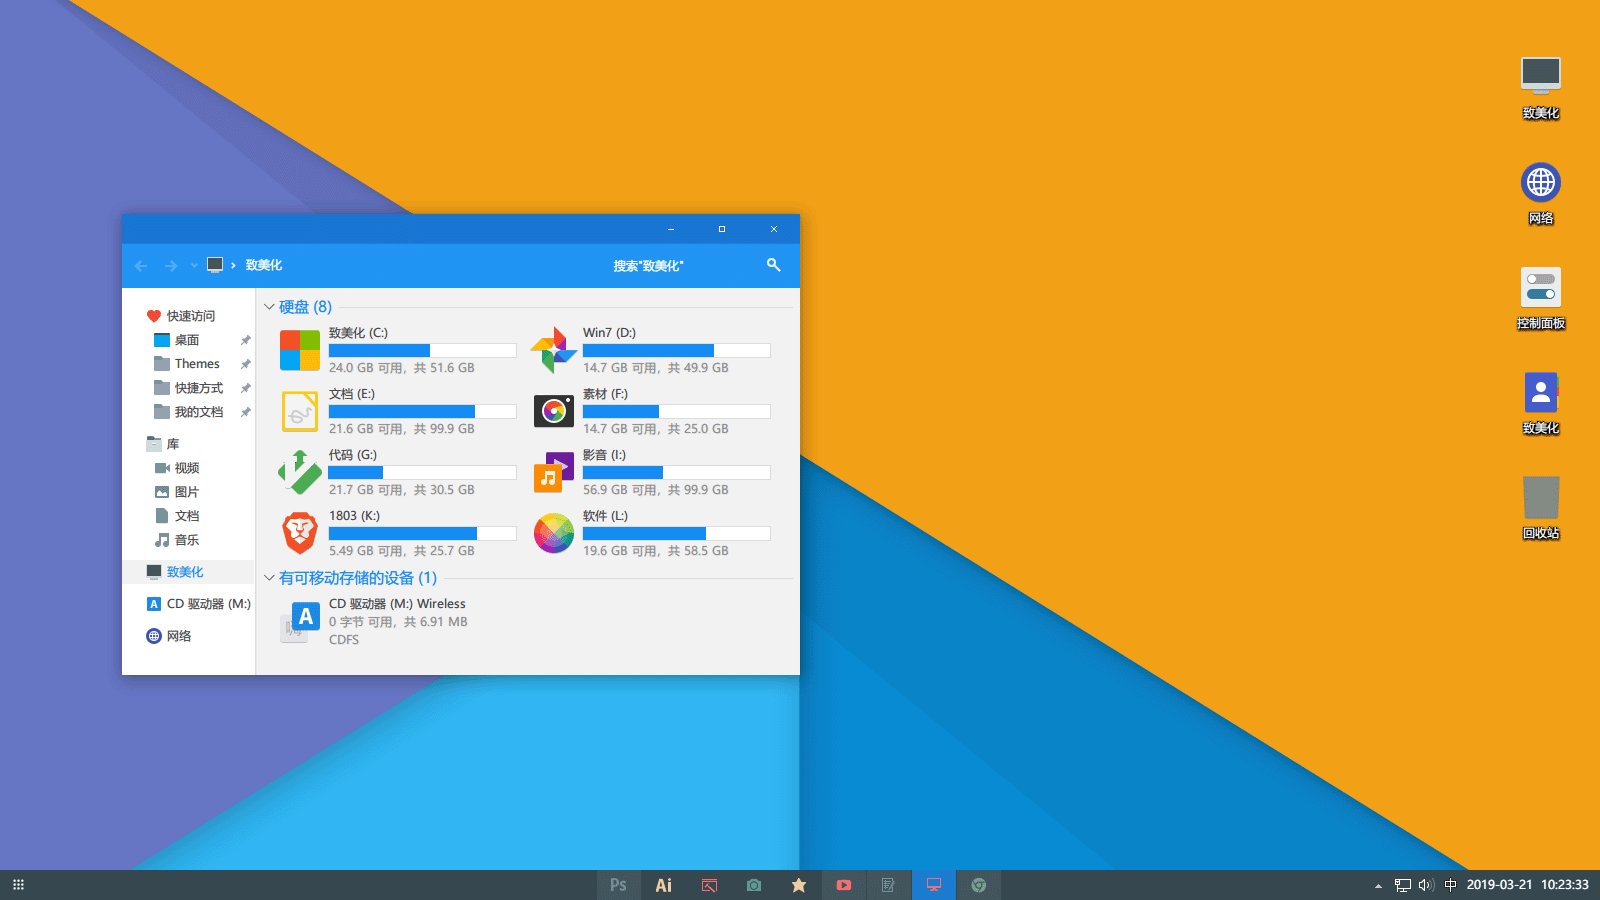
Task: Click the CDFS file system label
Action: tap(344, 640)
